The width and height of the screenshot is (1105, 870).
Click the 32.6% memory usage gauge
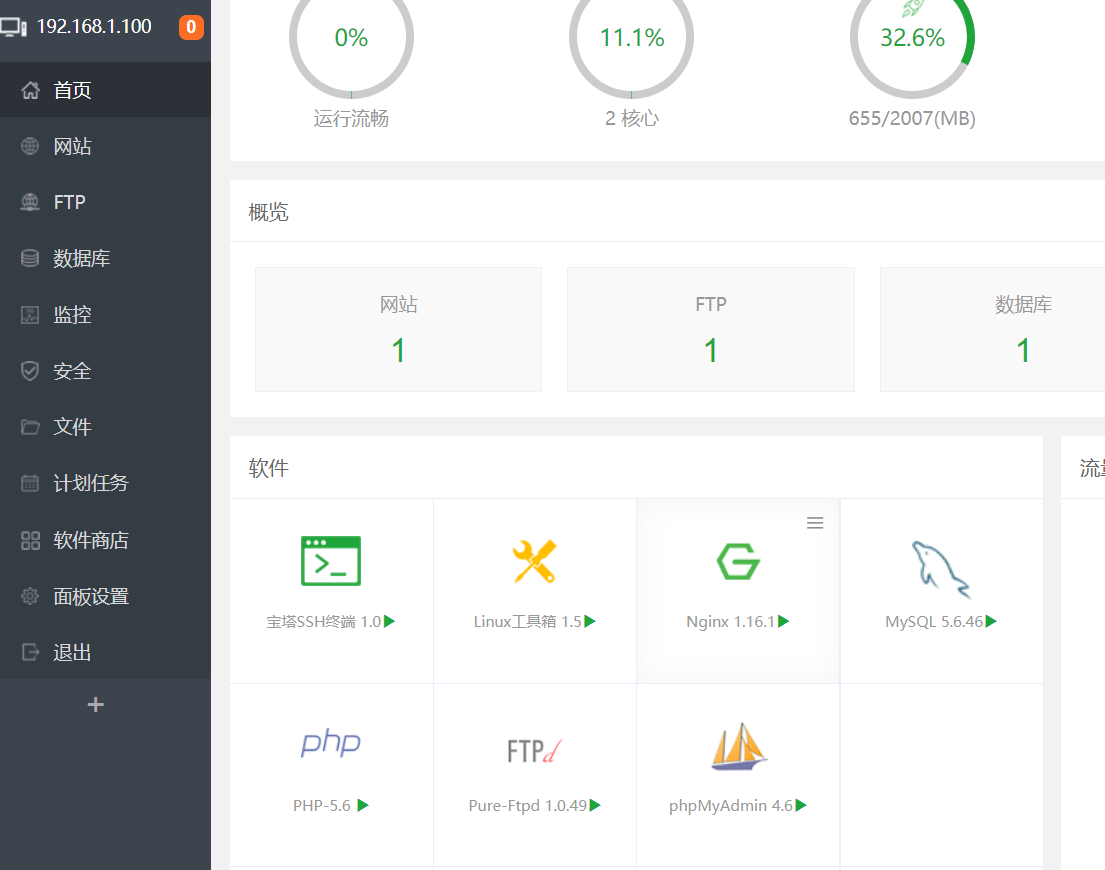[912, 39]
